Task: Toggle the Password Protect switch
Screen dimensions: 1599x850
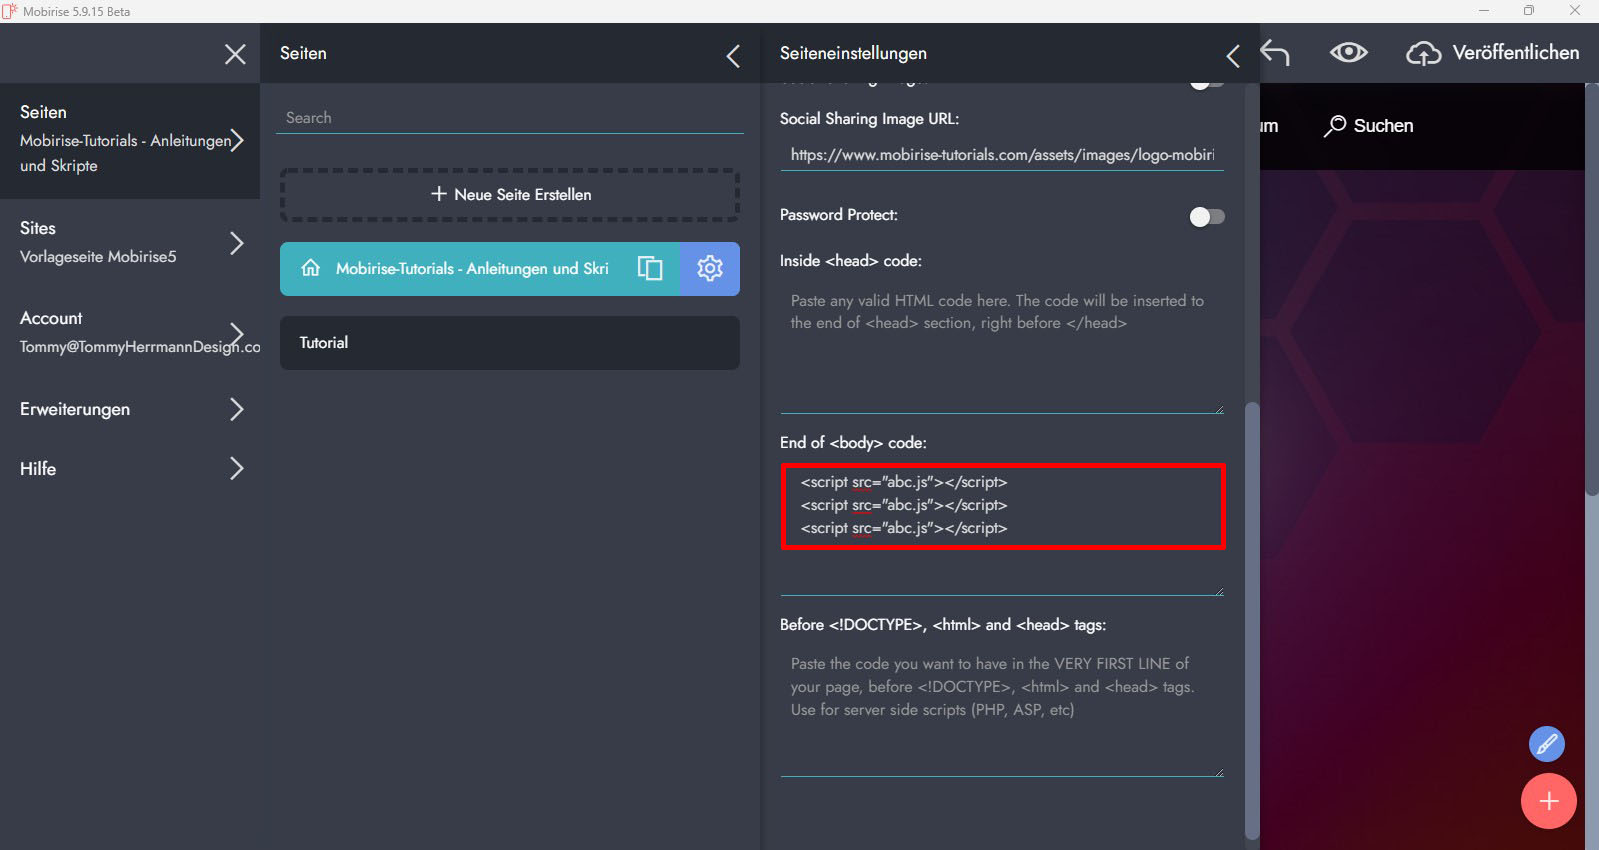Action: tap(1206, 217)
